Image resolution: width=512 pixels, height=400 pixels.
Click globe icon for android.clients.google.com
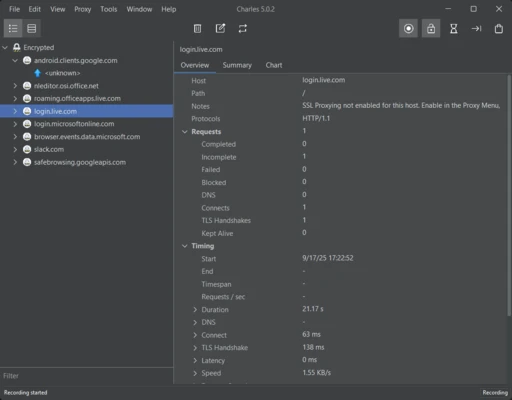coord(27,60)
